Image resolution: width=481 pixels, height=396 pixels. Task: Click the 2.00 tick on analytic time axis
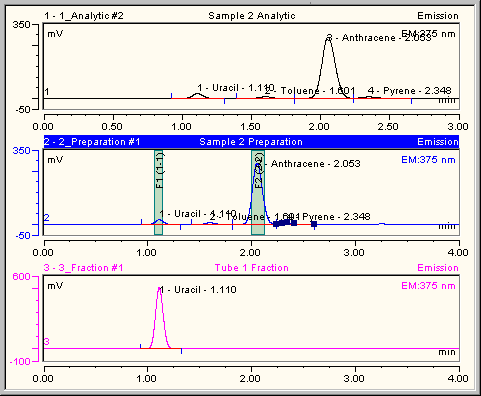coord(319,127)
